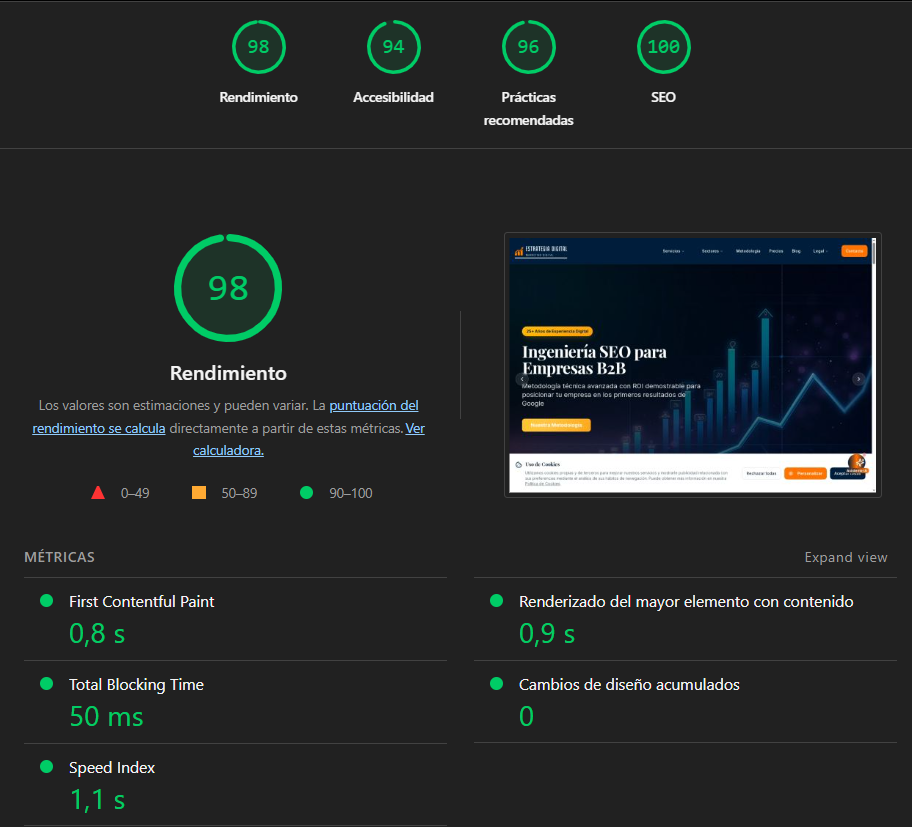Click the '0,8 s' First Contentful Paint value
This screenshot has width=912, height=827.
tap(97, 633)
